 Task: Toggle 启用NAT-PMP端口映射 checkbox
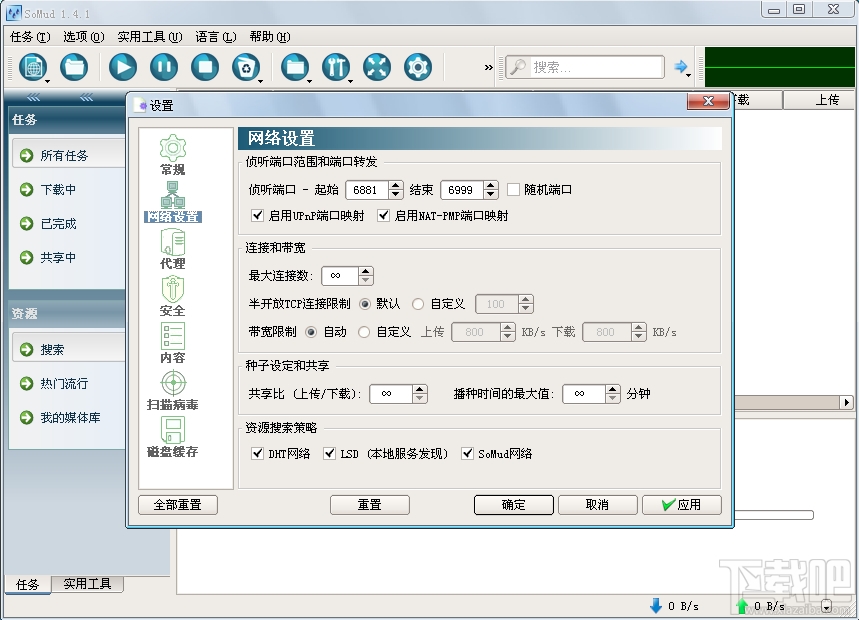click(x=383, y=215)
